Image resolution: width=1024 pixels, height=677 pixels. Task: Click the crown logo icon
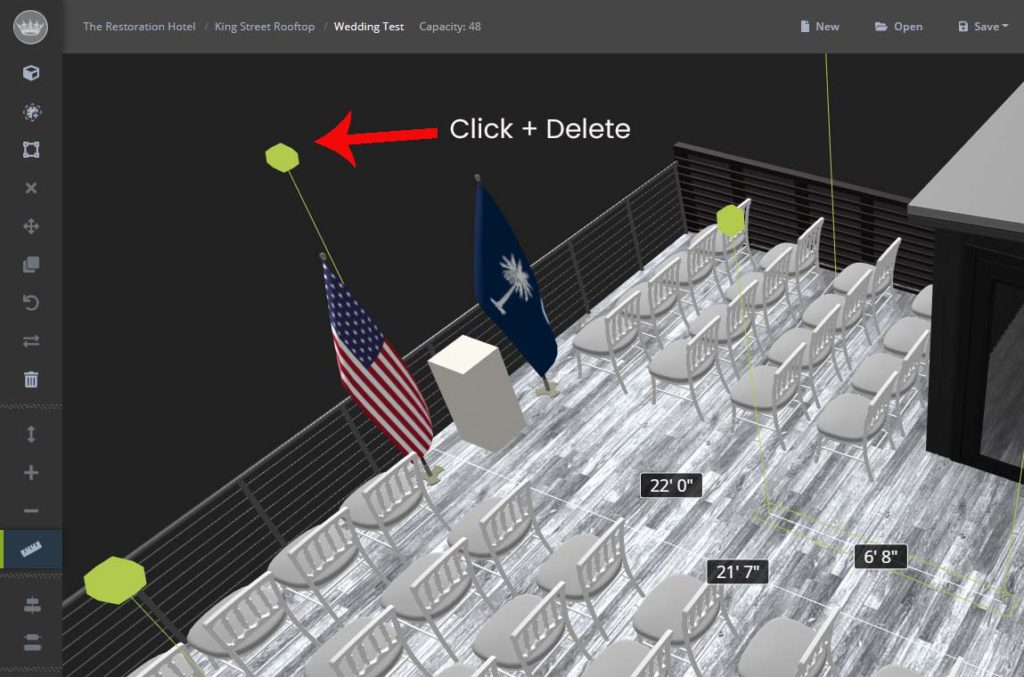pyautogui.click(x=31, y=27)
